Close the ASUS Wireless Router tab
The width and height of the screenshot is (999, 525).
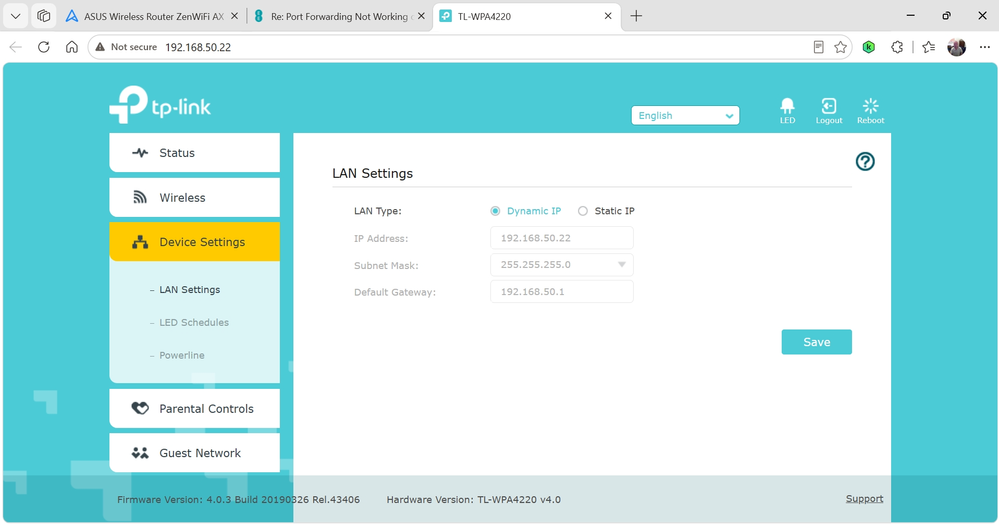coord(234,16)
